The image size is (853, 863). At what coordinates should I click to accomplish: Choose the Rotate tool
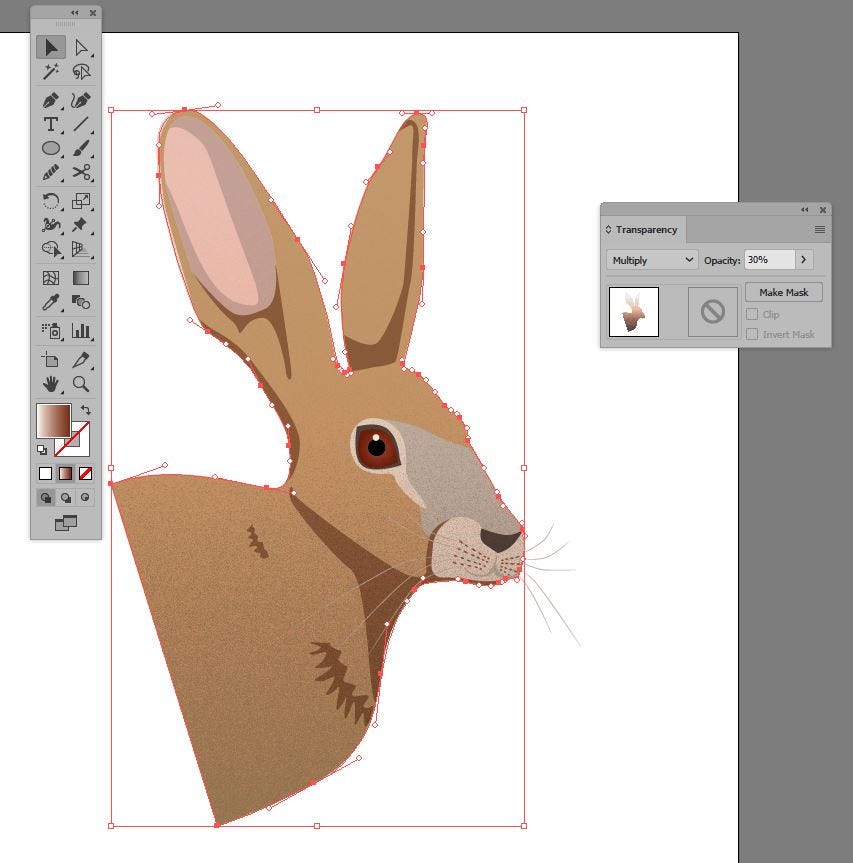pyautogui.click(x=51, y=201)
